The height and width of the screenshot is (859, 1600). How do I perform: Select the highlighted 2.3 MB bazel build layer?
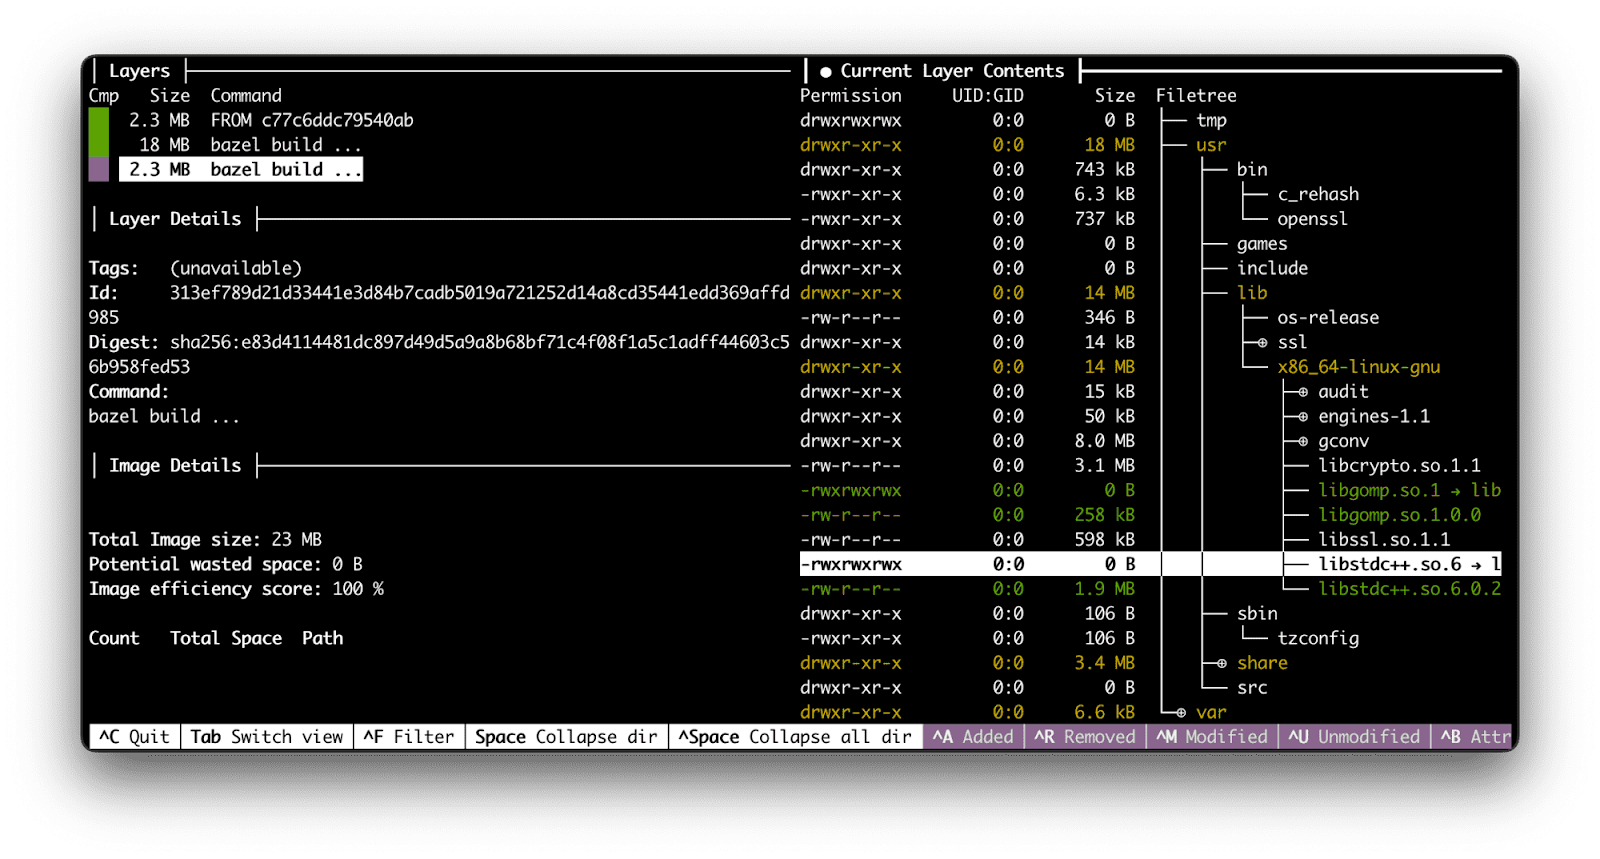pyautogui.click(x=240, y=169)
